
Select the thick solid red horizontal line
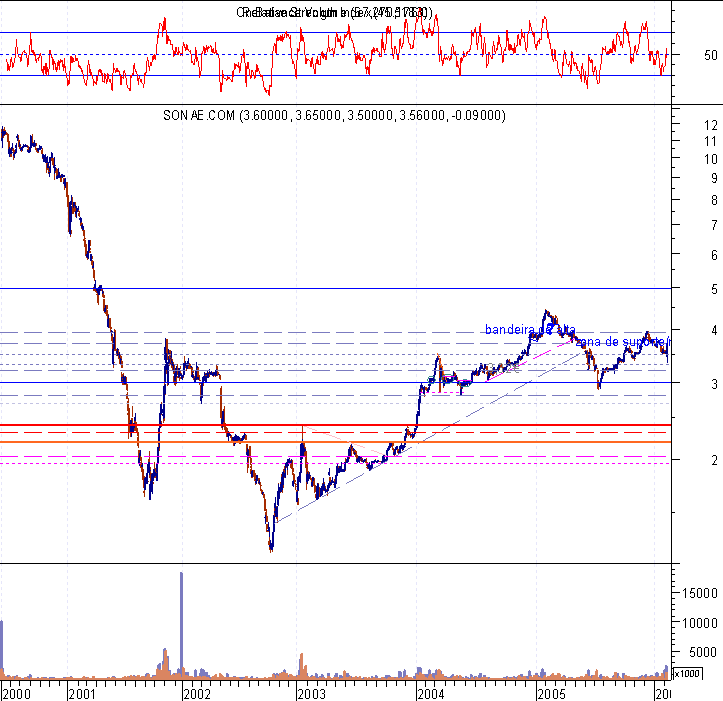click(x=336, y=425)
